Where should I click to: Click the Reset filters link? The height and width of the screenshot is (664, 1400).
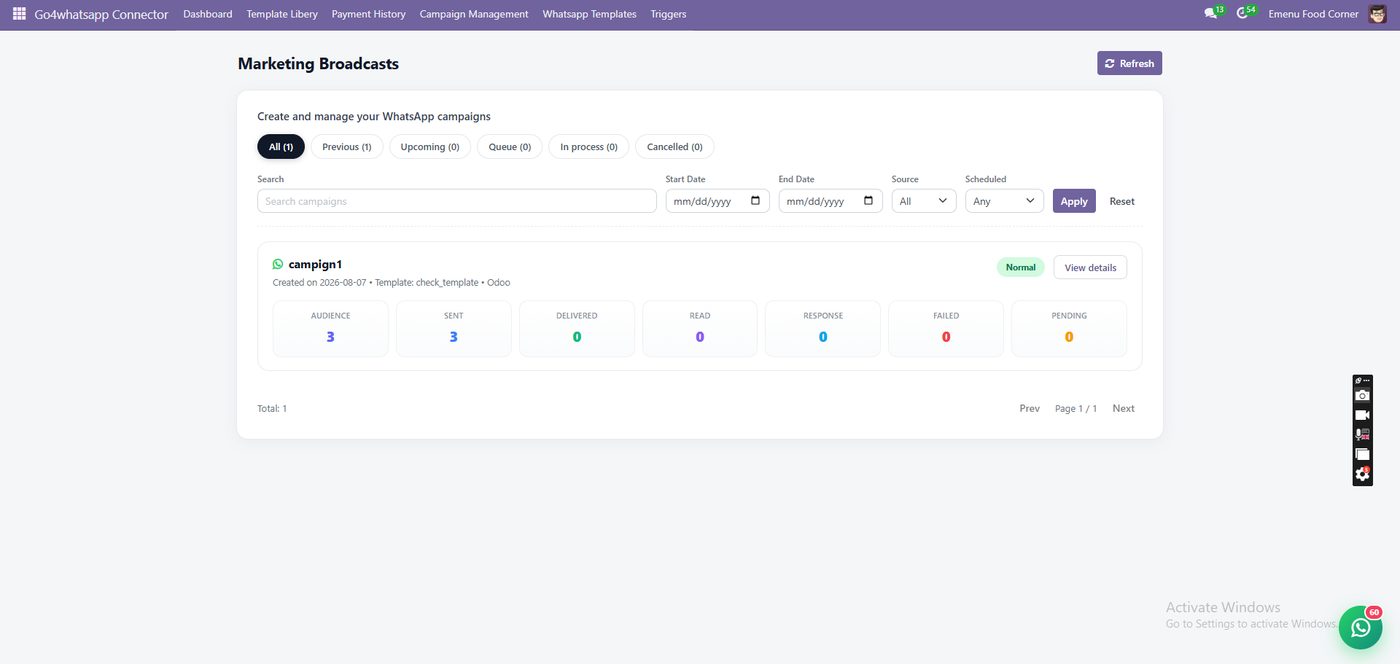click(x=1122, y=201)
